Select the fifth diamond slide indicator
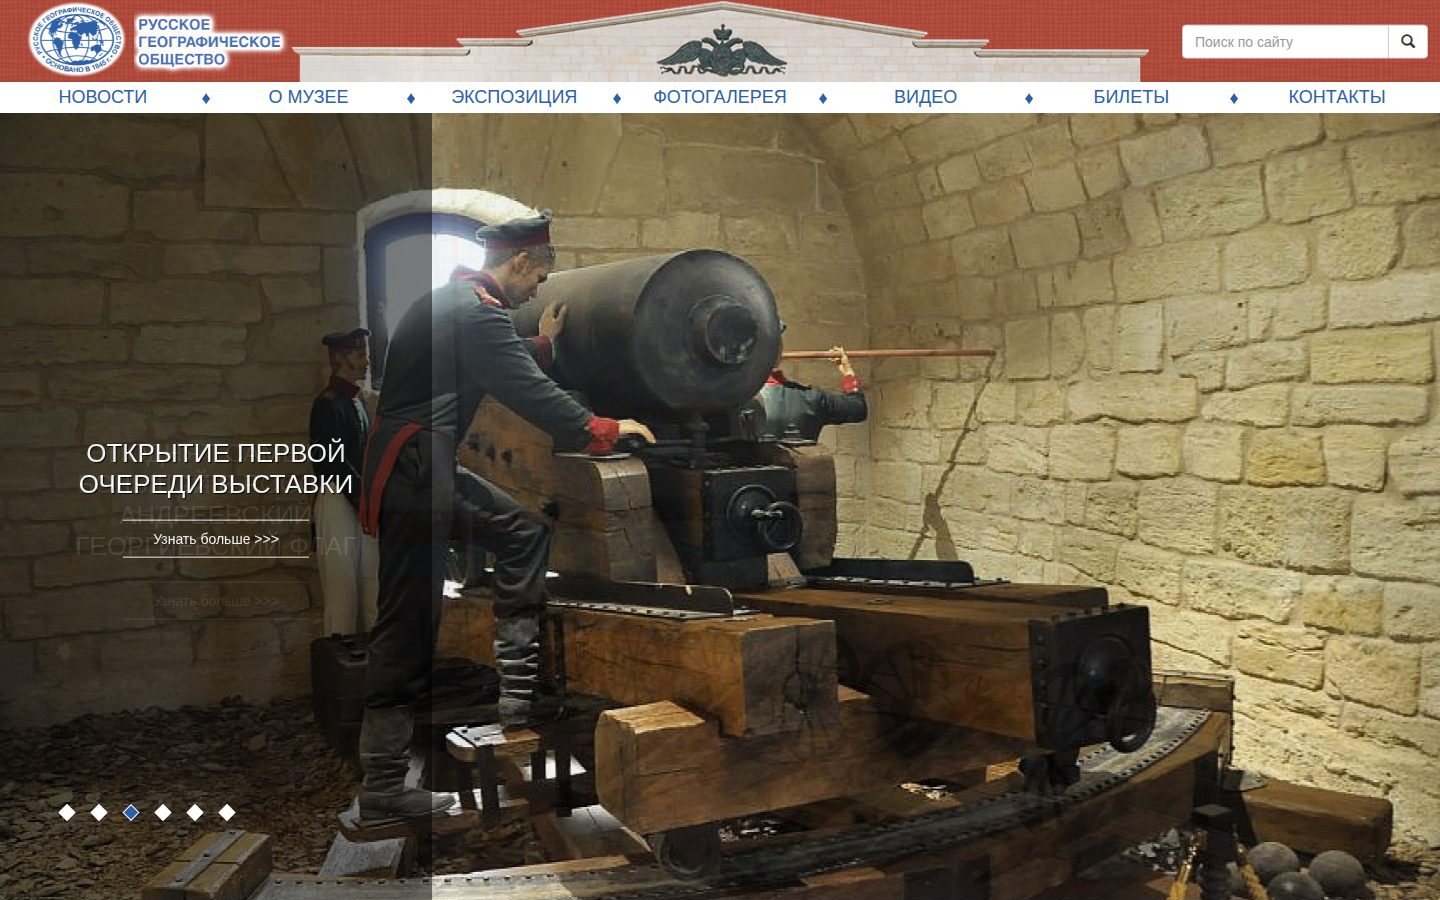 pos(195,812)
